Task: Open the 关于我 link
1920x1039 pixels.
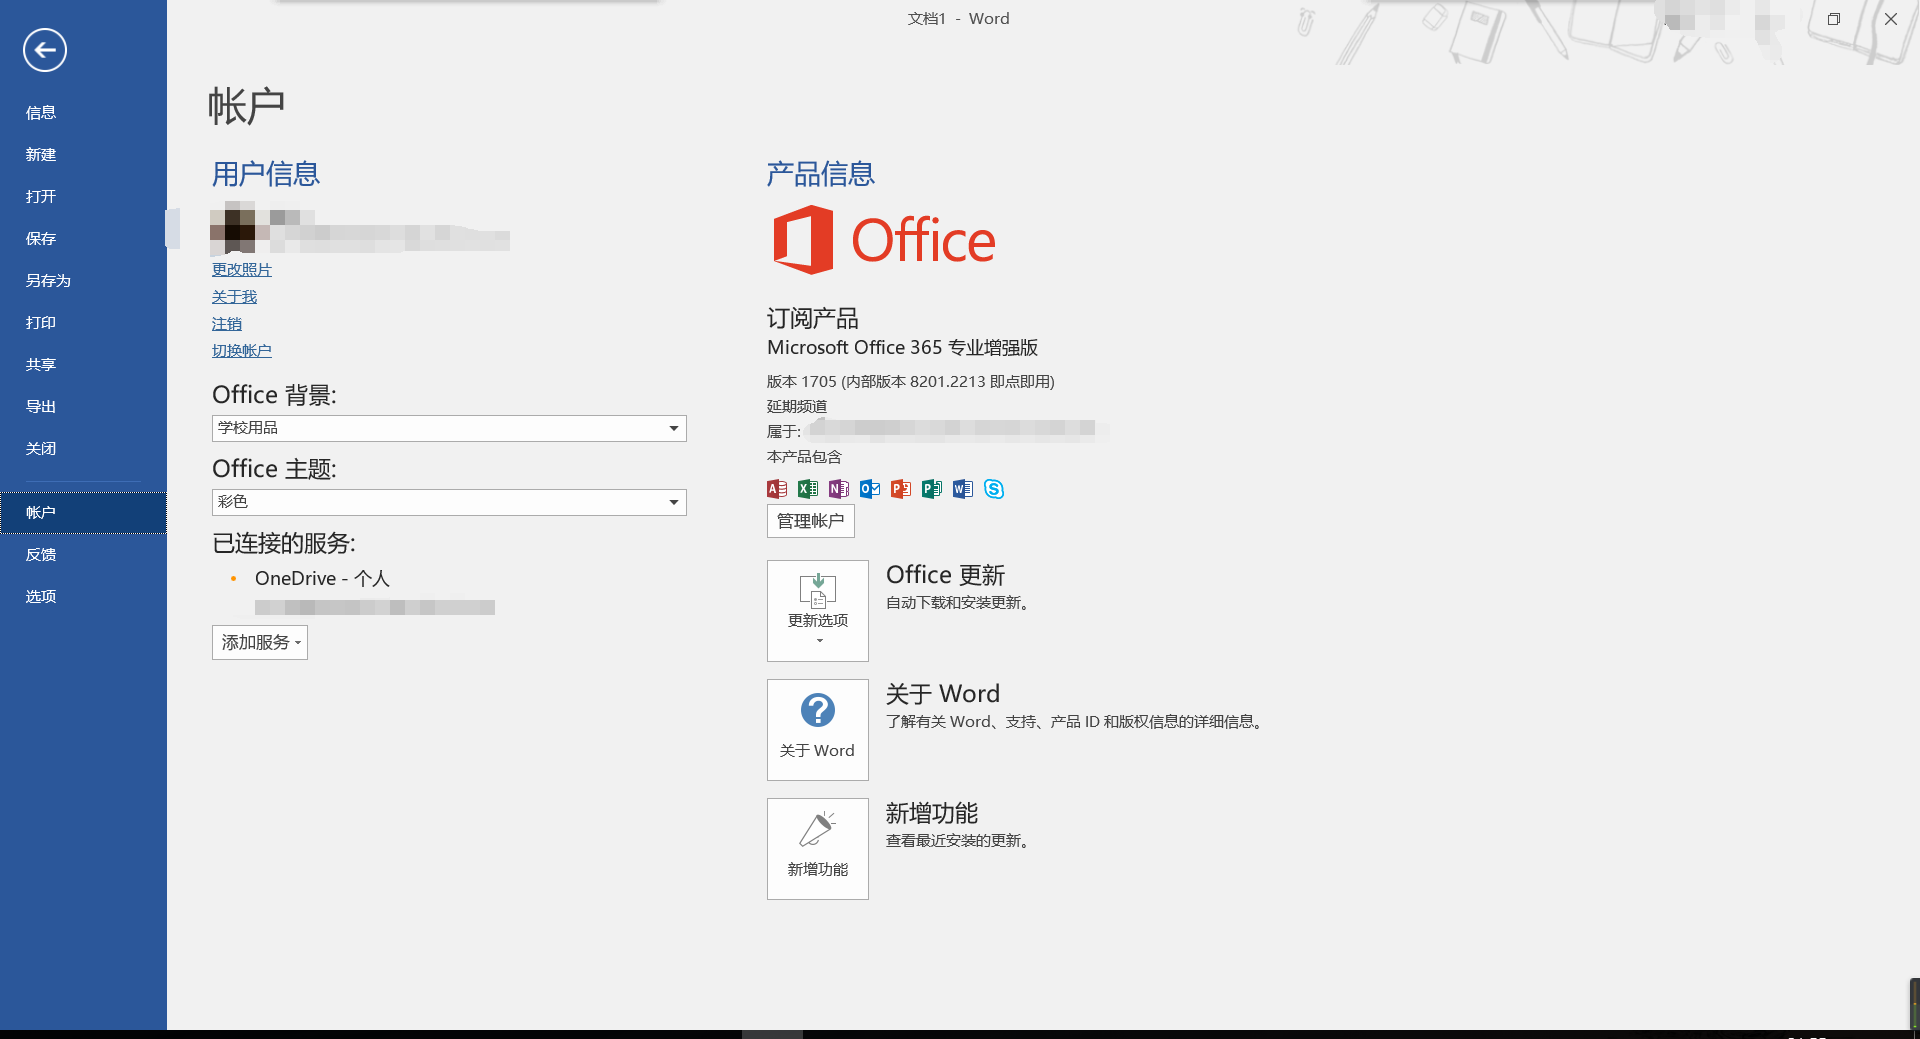Action: 234,297
